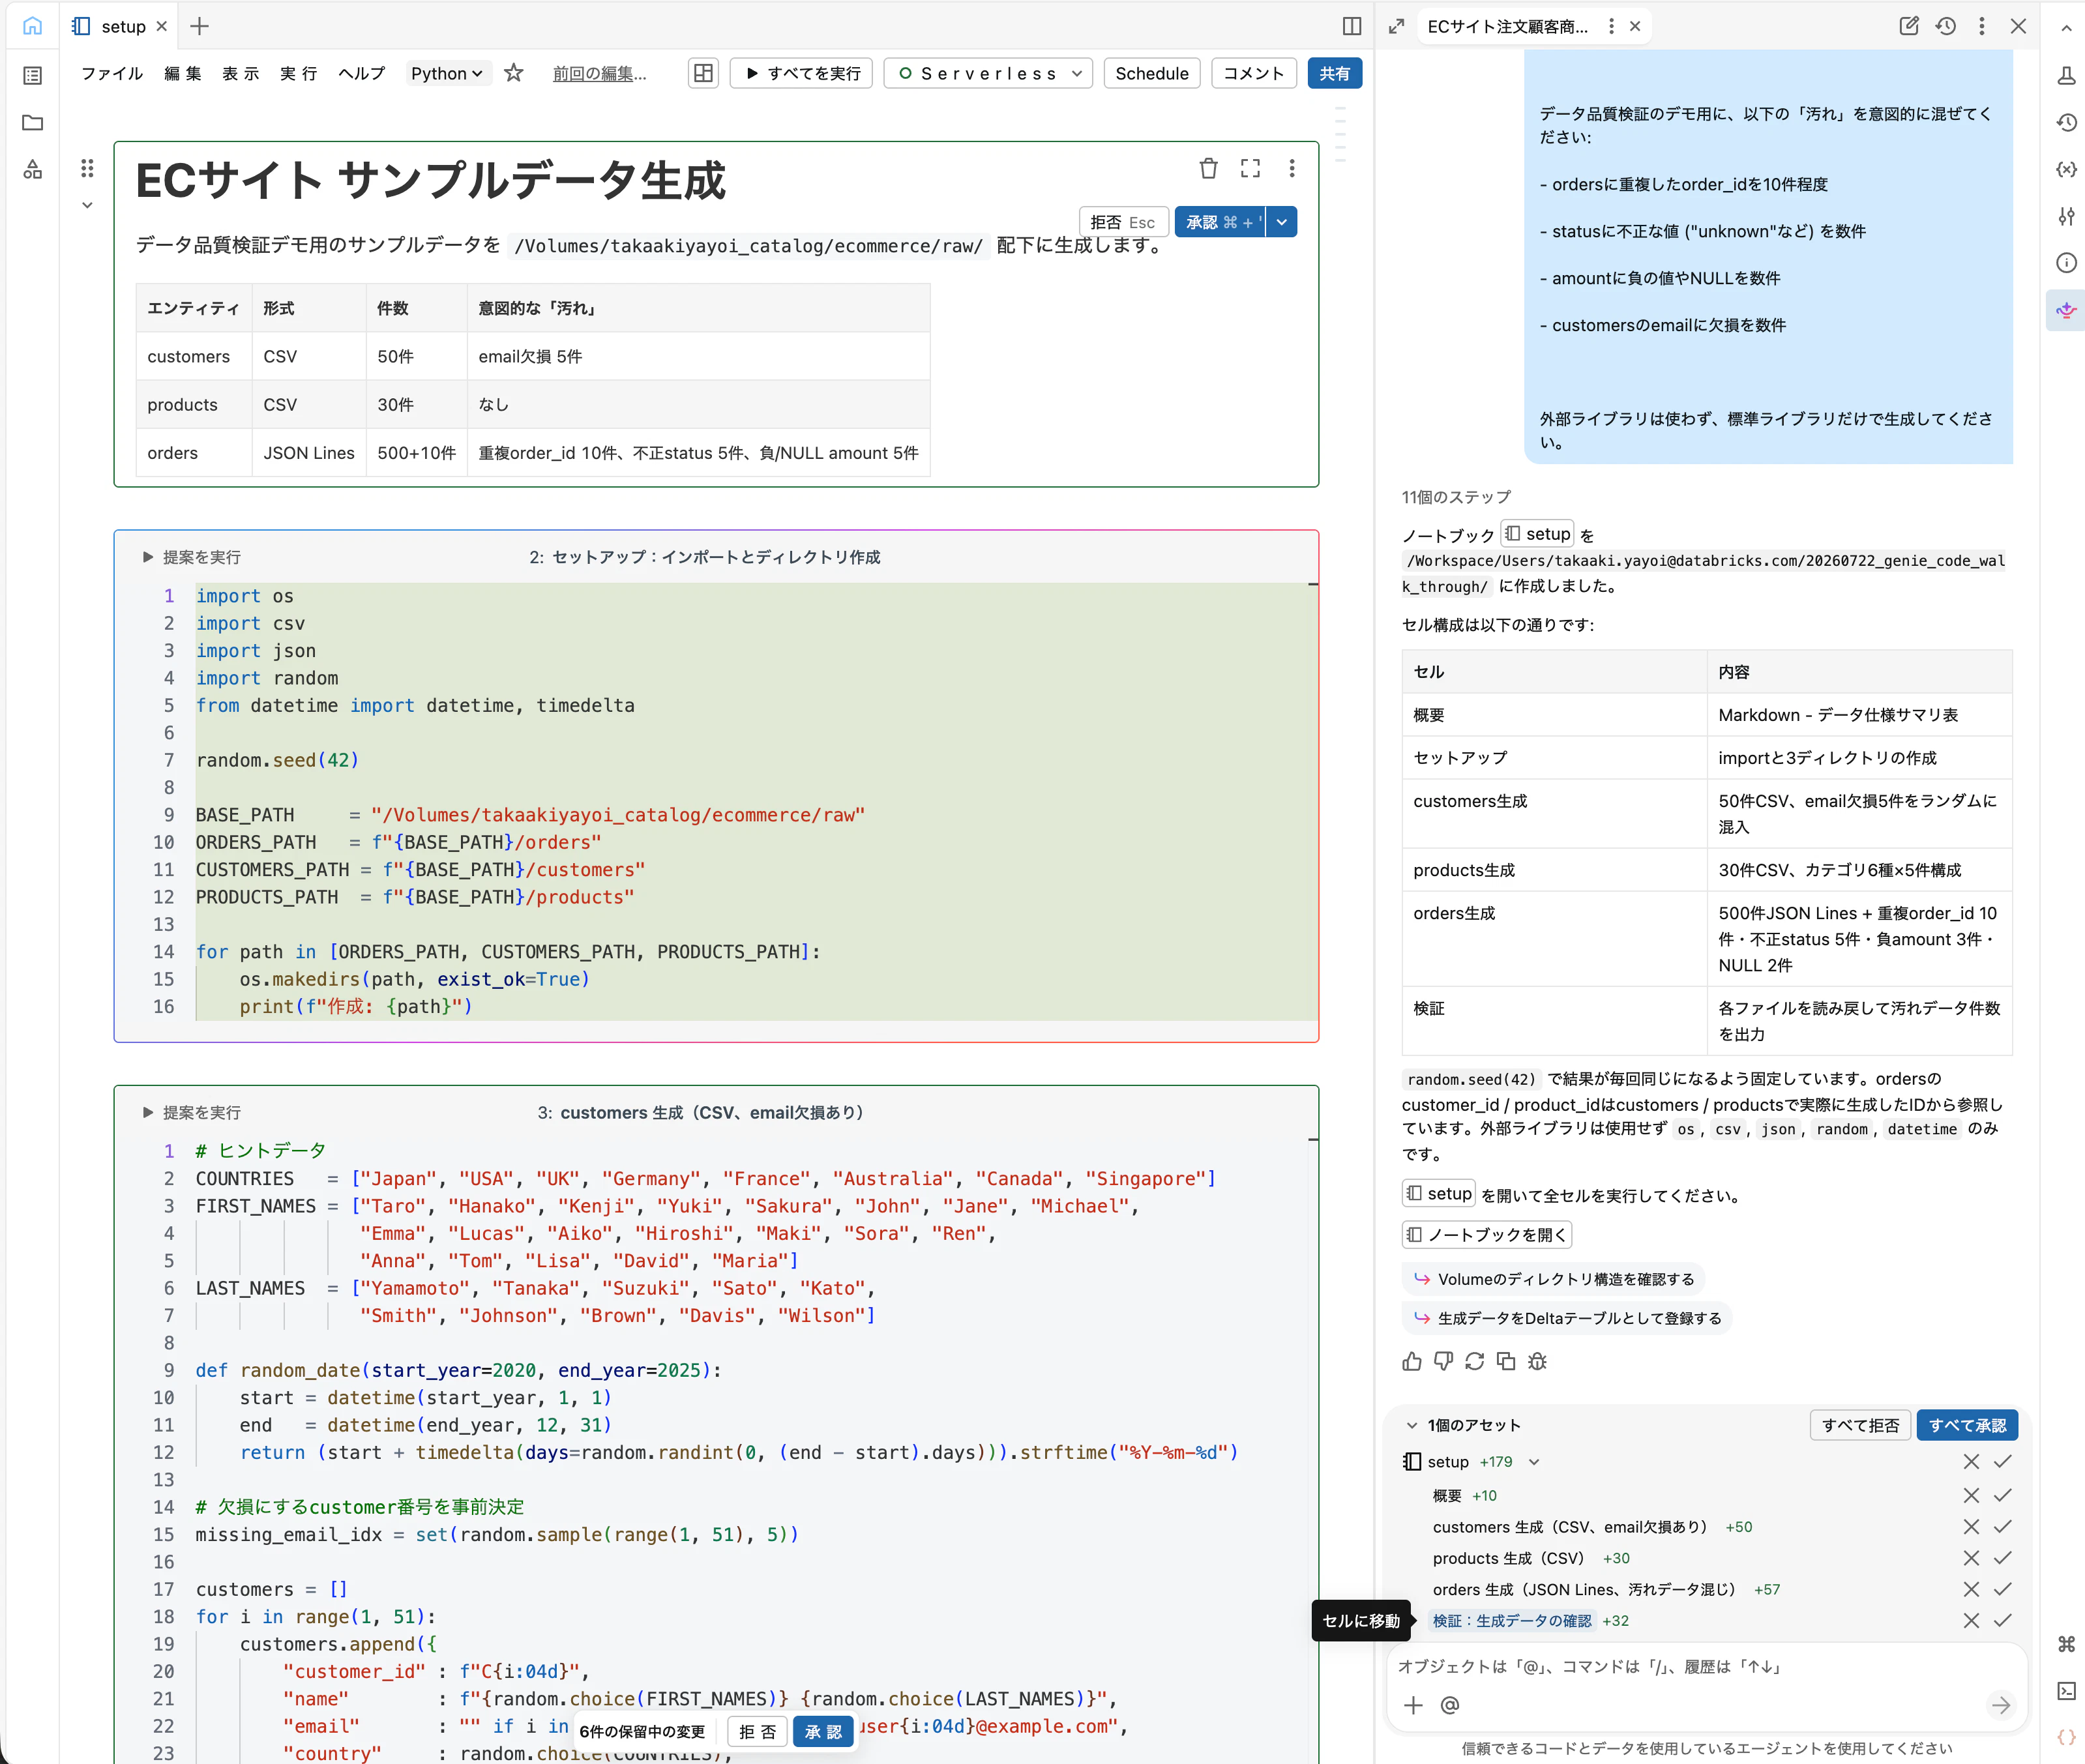Insert object mention with @ icon
The height and width of the screenshot is (1764, 2085).
click(1450, 1705)
